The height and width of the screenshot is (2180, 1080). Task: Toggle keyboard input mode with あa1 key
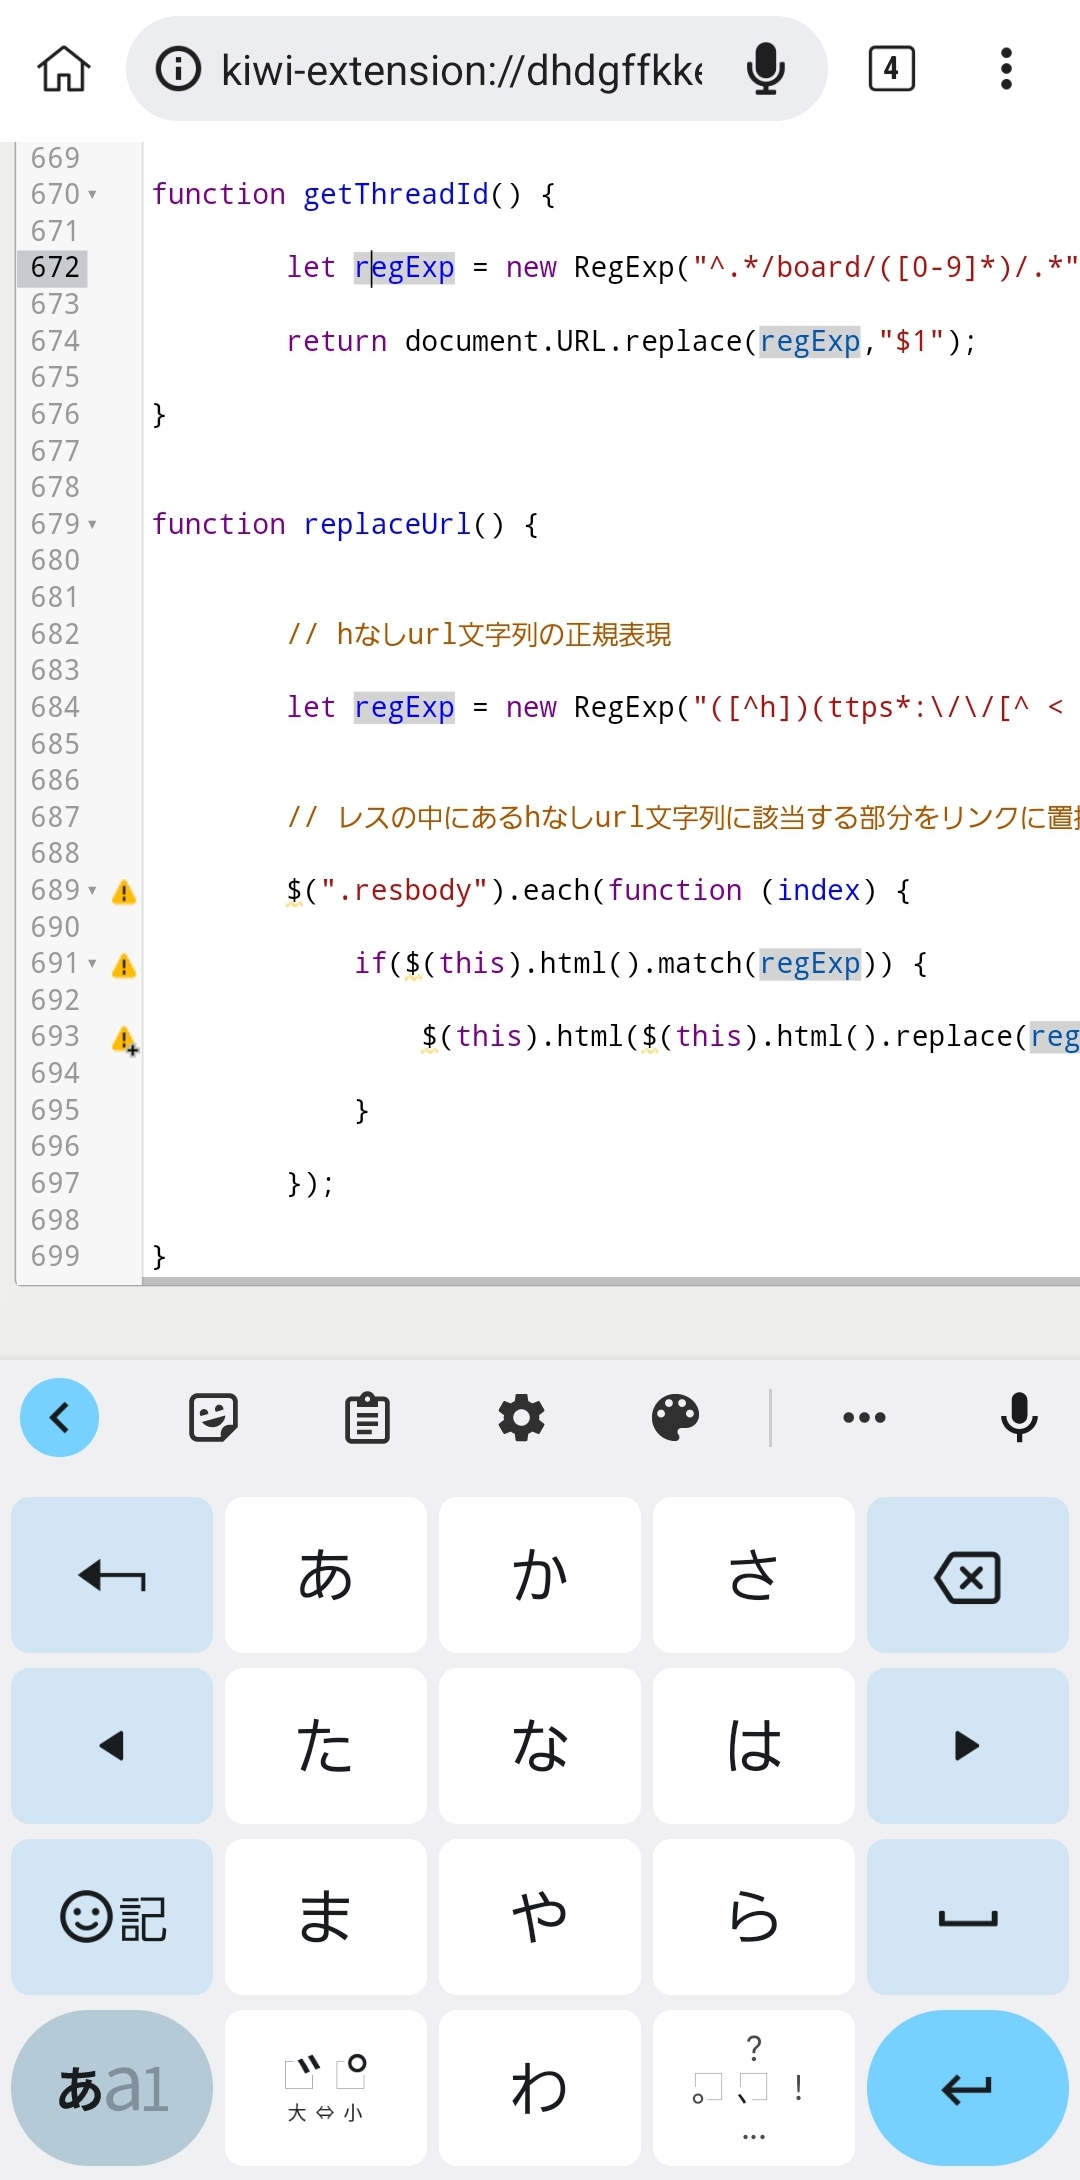(x=112, y=2088)
